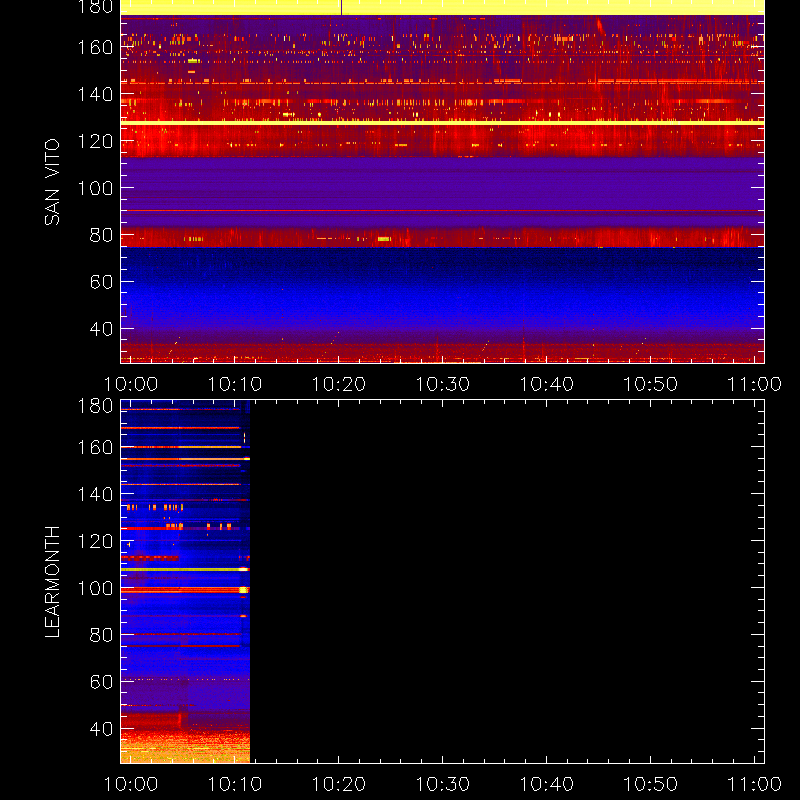Image resolution: width=800 pixels, height=800 pixels.
Task: Click the bright yellow interference band in the San Vito spectrogram
Action: coord(442,123)
